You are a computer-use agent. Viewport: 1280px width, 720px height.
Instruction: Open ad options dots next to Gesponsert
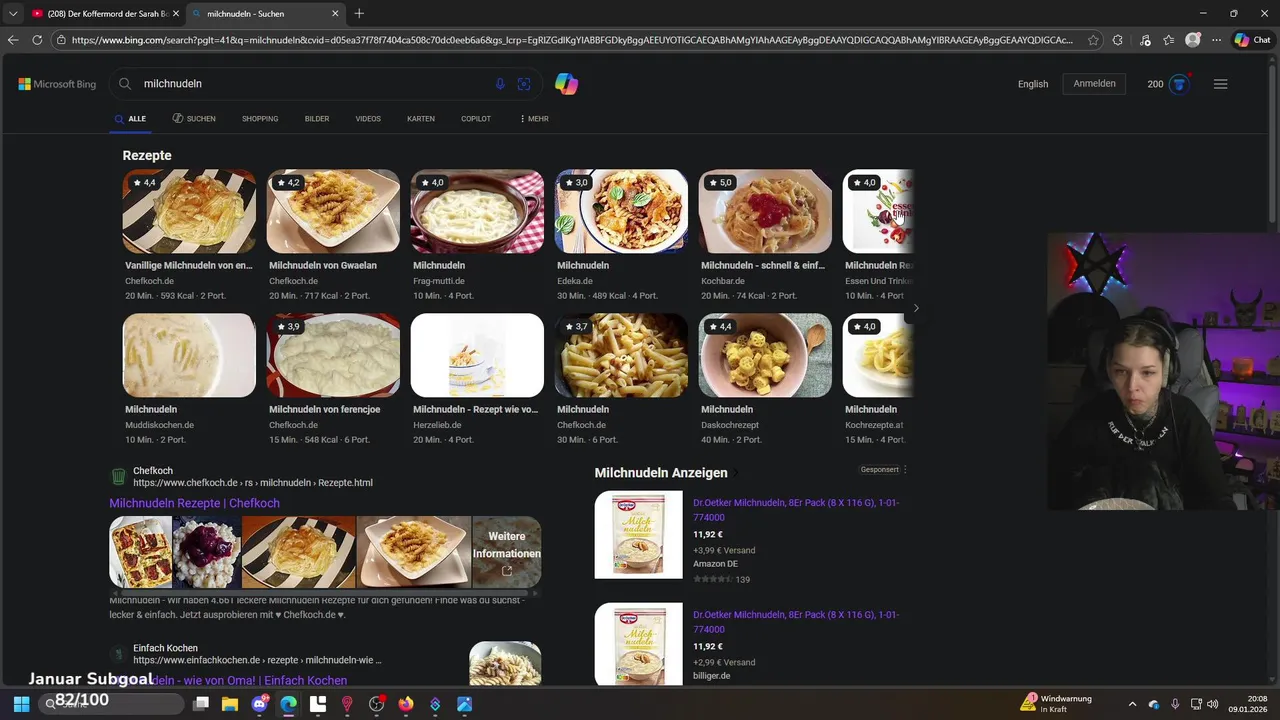[905, 470]
